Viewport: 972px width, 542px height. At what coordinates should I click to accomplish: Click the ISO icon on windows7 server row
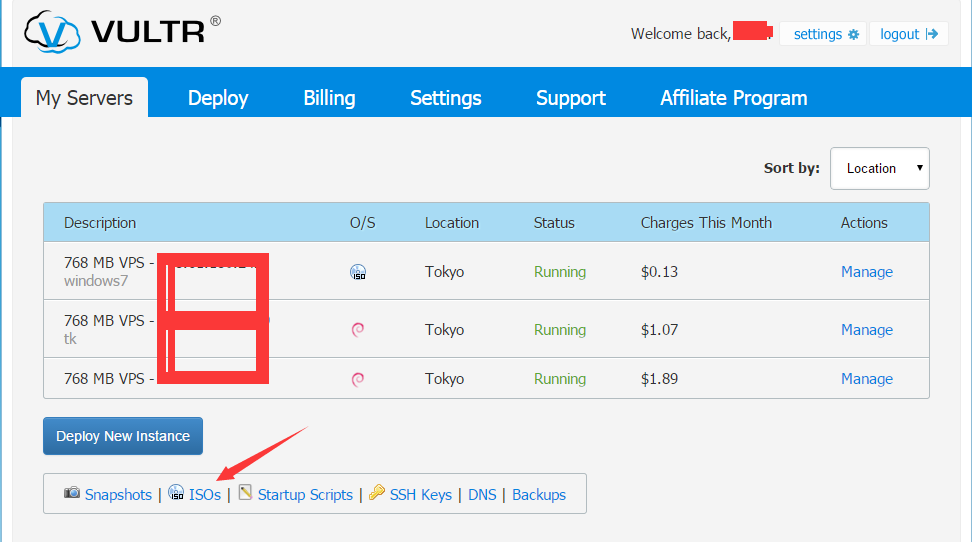click(358, 272)
